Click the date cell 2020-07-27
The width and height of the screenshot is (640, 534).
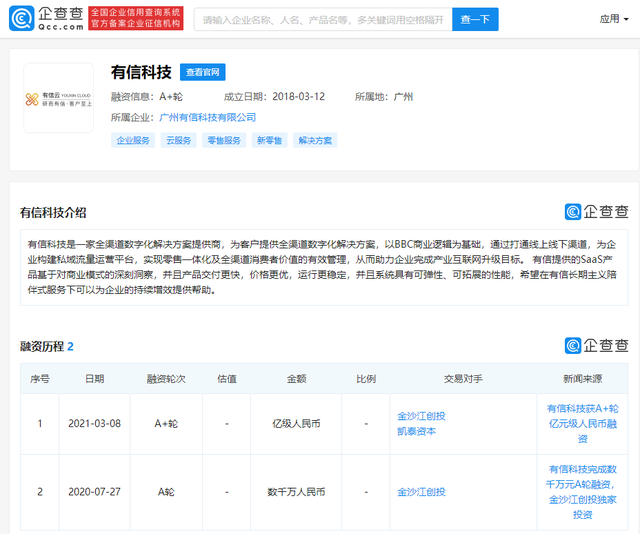pos(94,492)
